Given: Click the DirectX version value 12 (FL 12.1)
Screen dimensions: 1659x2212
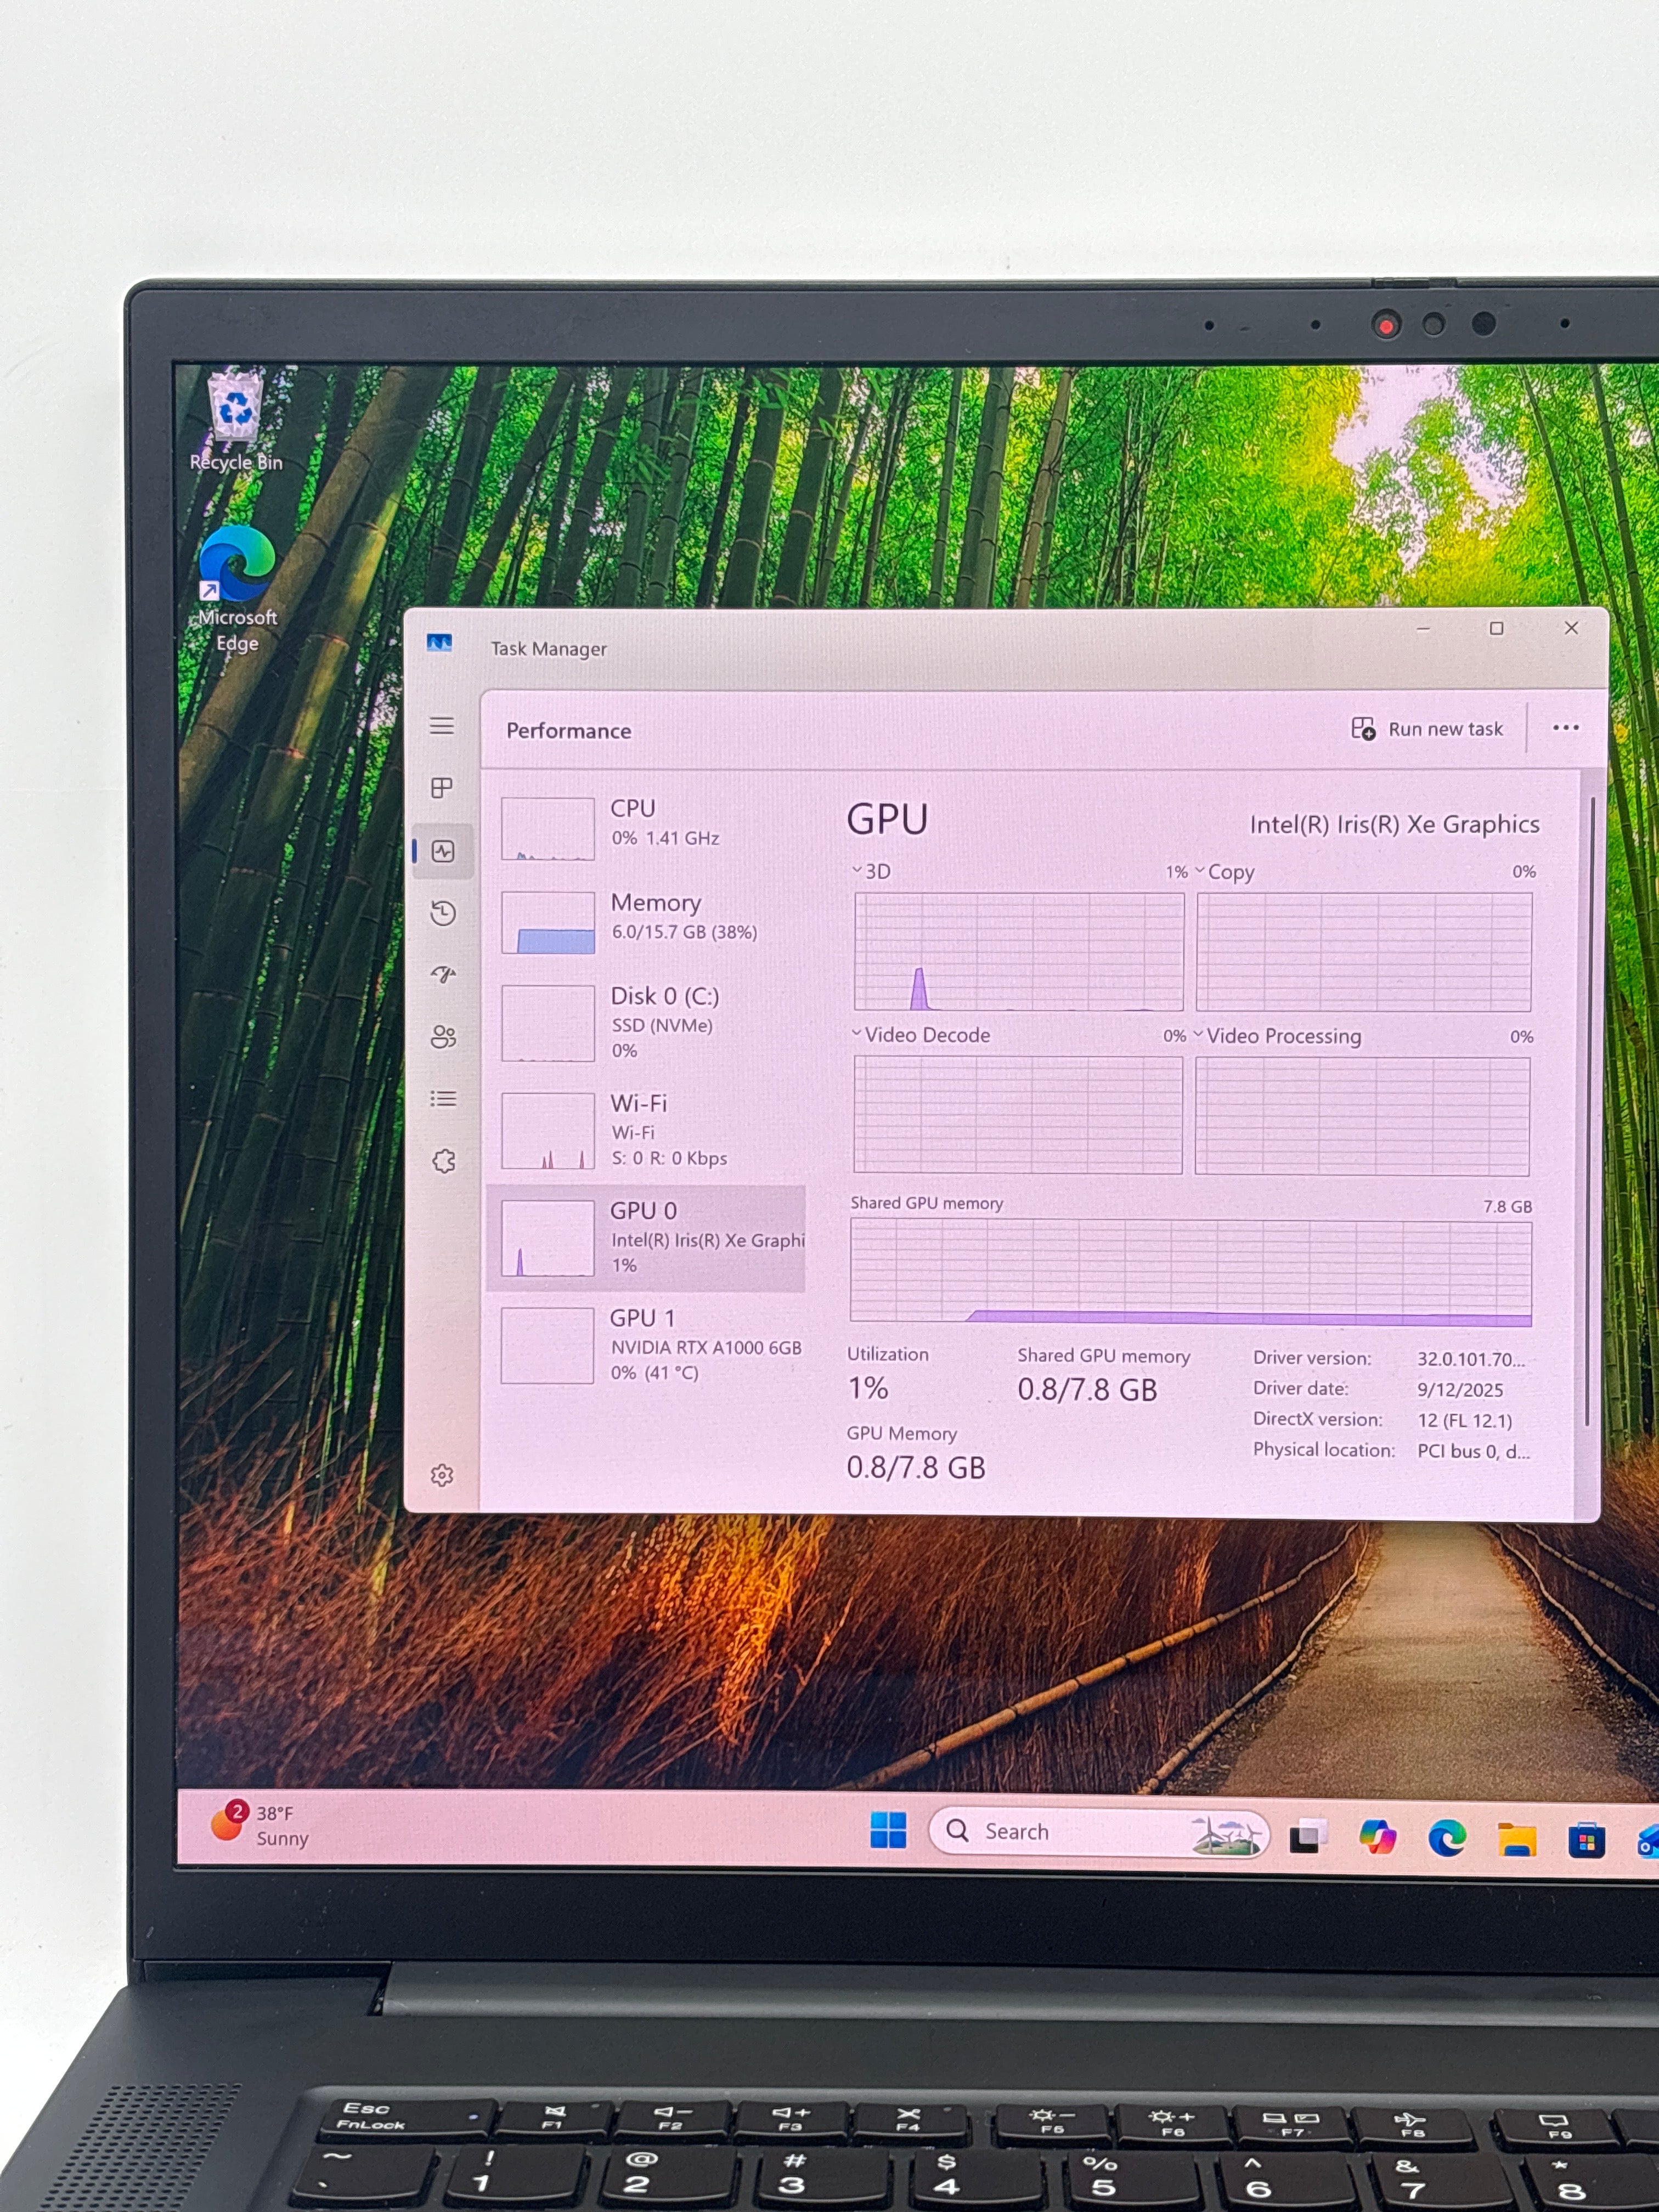Looking at the screenshot, I should pos(1464,1421).
